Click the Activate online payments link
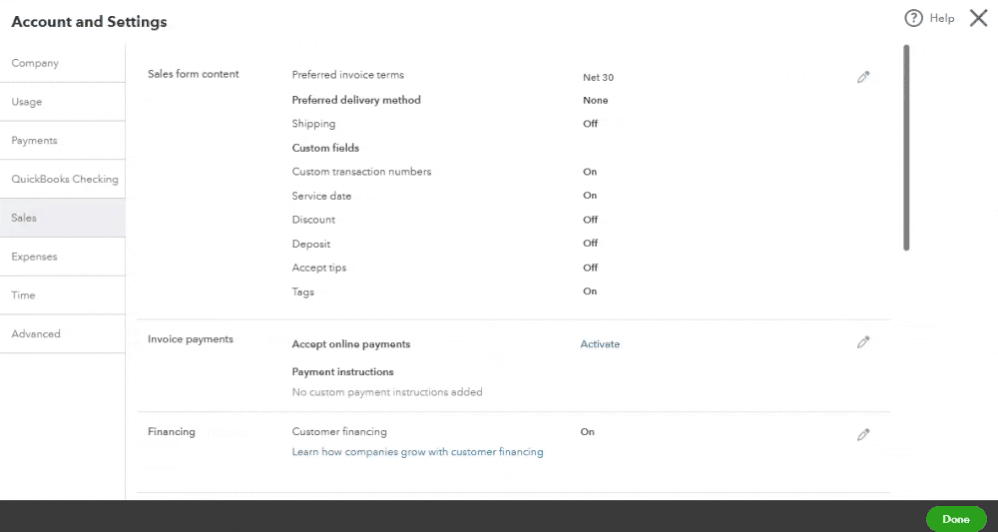This screenshot has height=532, width=998. click(x=600, y=344)
